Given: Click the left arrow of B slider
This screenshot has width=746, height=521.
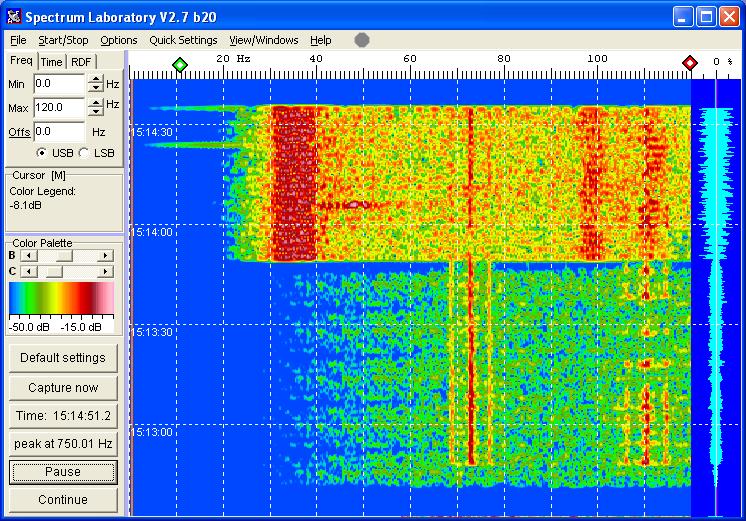Looking at the screenshot, I should [27, 256].
